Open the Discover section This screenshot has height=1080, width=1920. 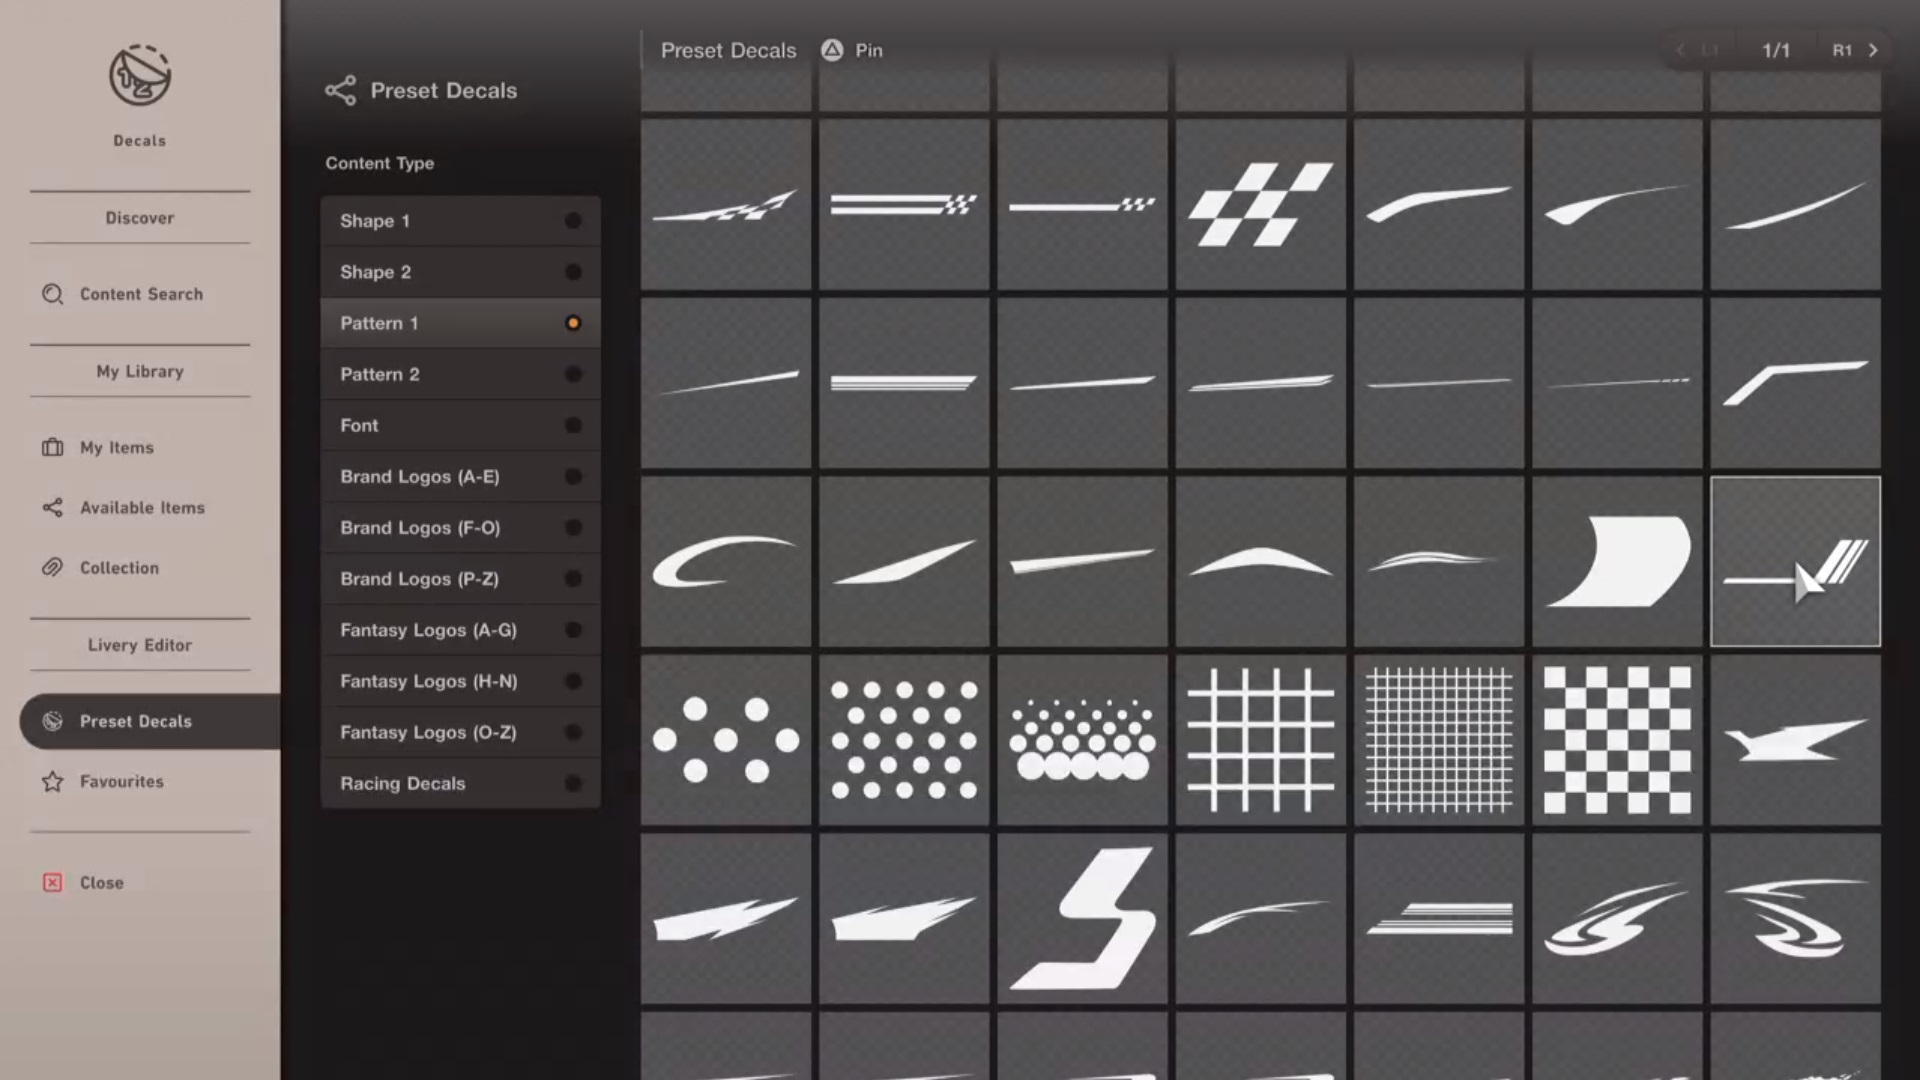pos(139,217)
